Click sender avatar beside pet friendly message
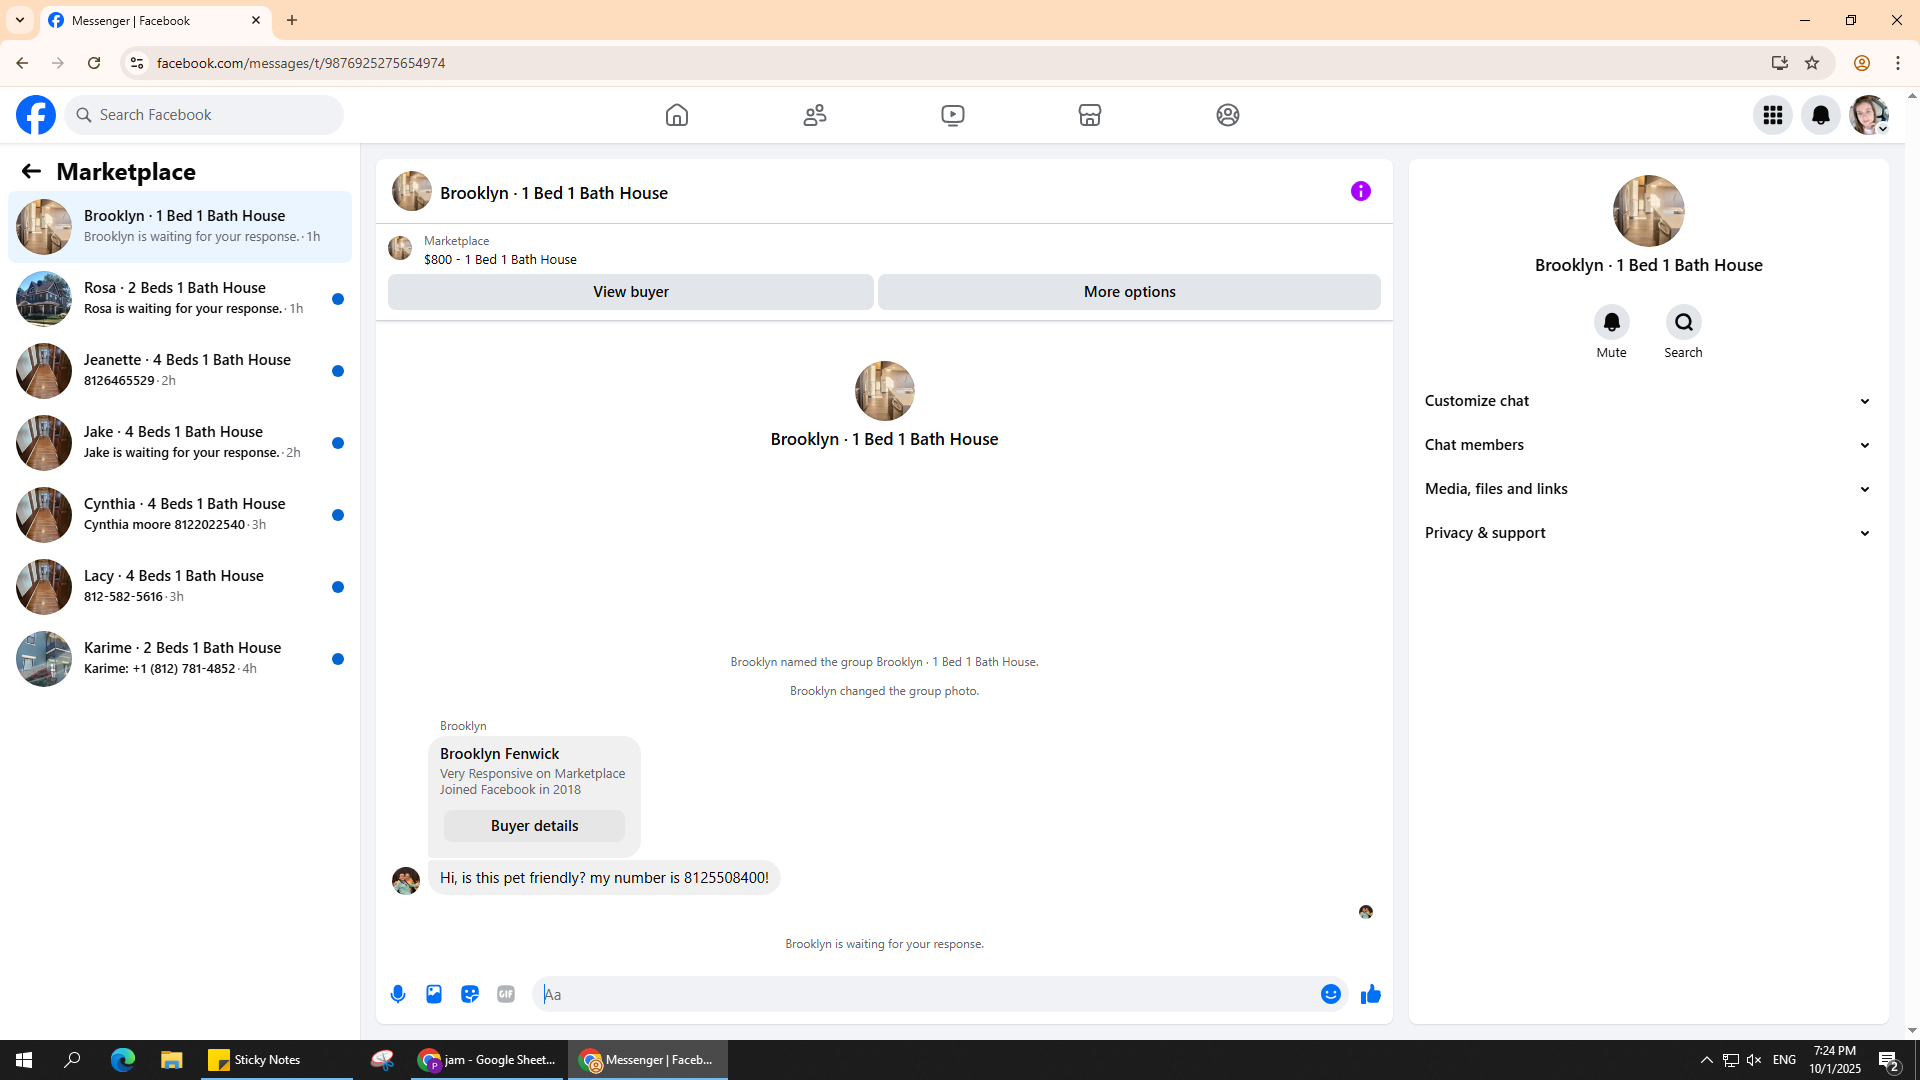The height and width of the screenshot is (1080, 1920). 406,881
